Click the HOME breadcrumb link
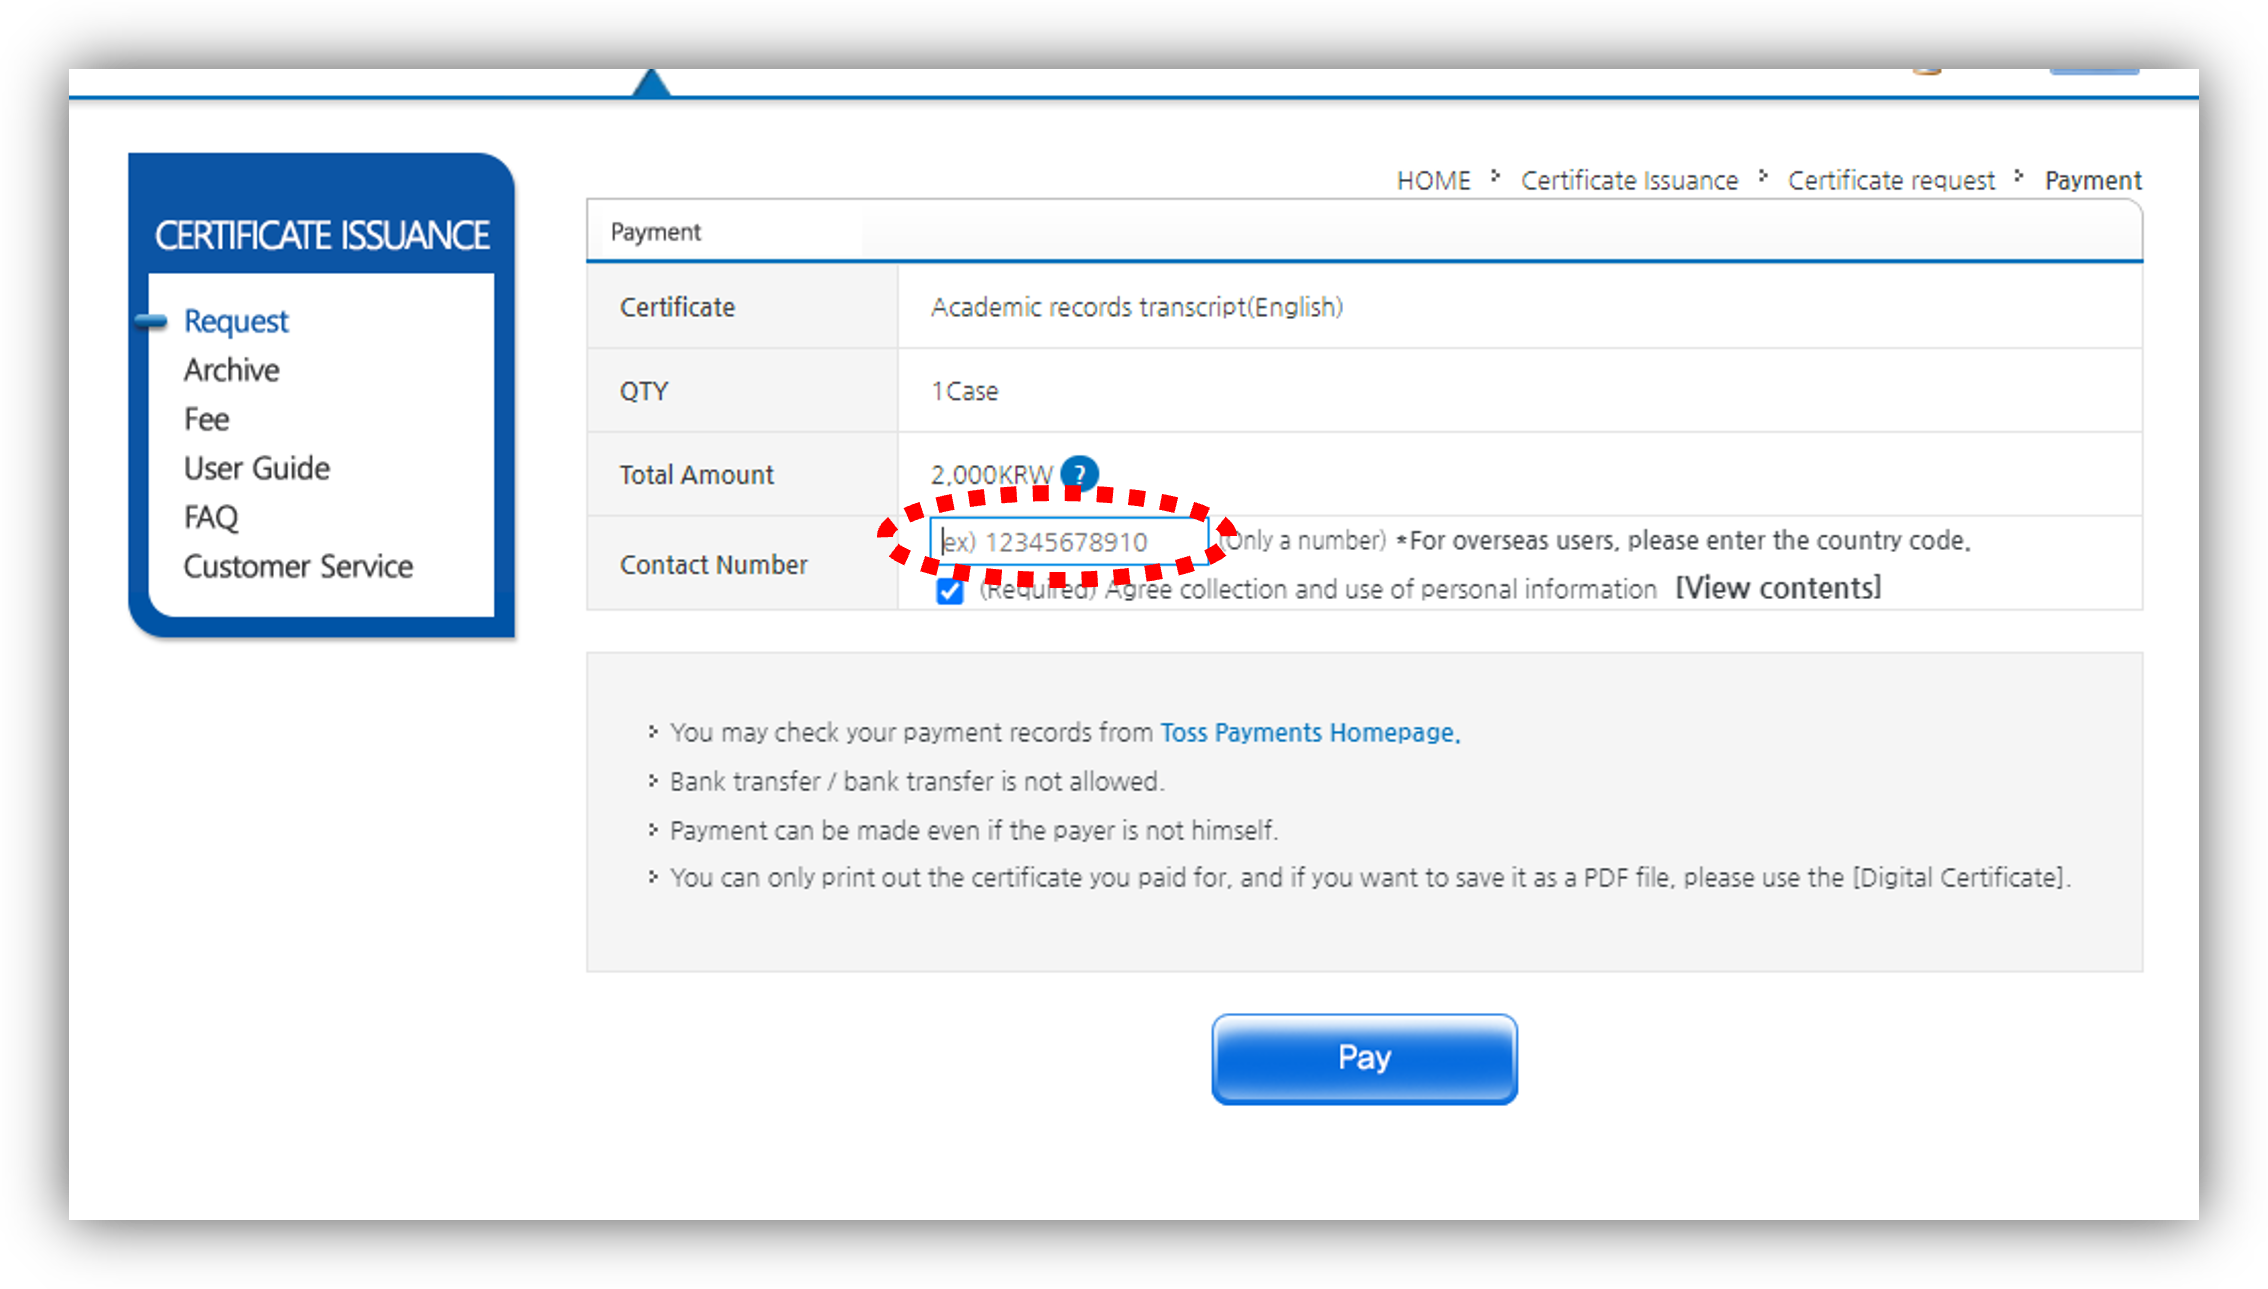The width and height of the screenshot is (2268, 1289). pyautogui.click(x=1432, y=180)
